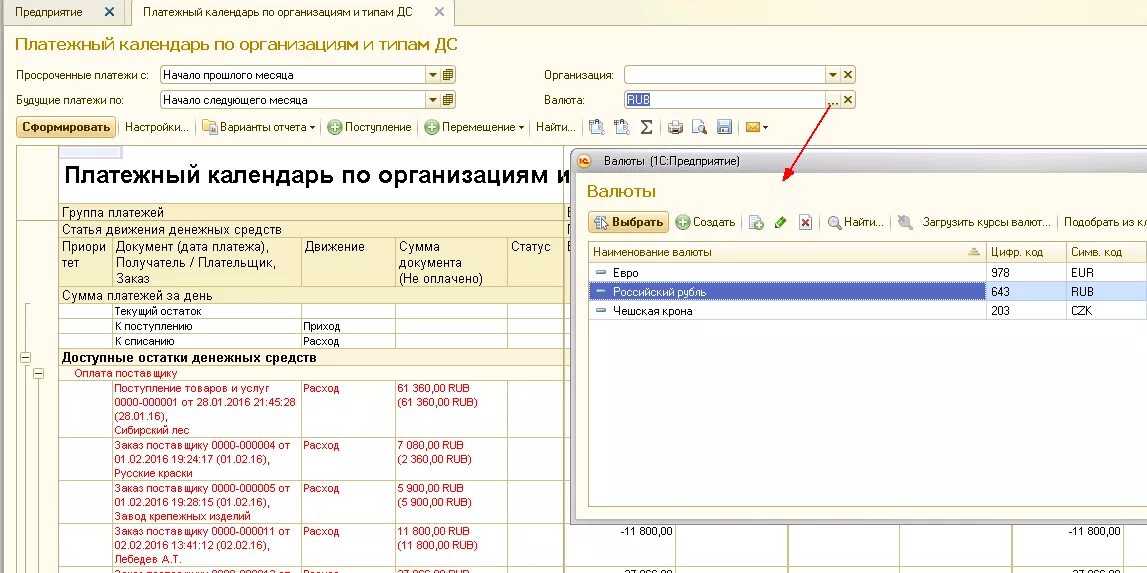Click Подобрать из классификатора button in Валюты
The width and height of the screenshot is (1147, 573).
click(x=1105, y=222)
